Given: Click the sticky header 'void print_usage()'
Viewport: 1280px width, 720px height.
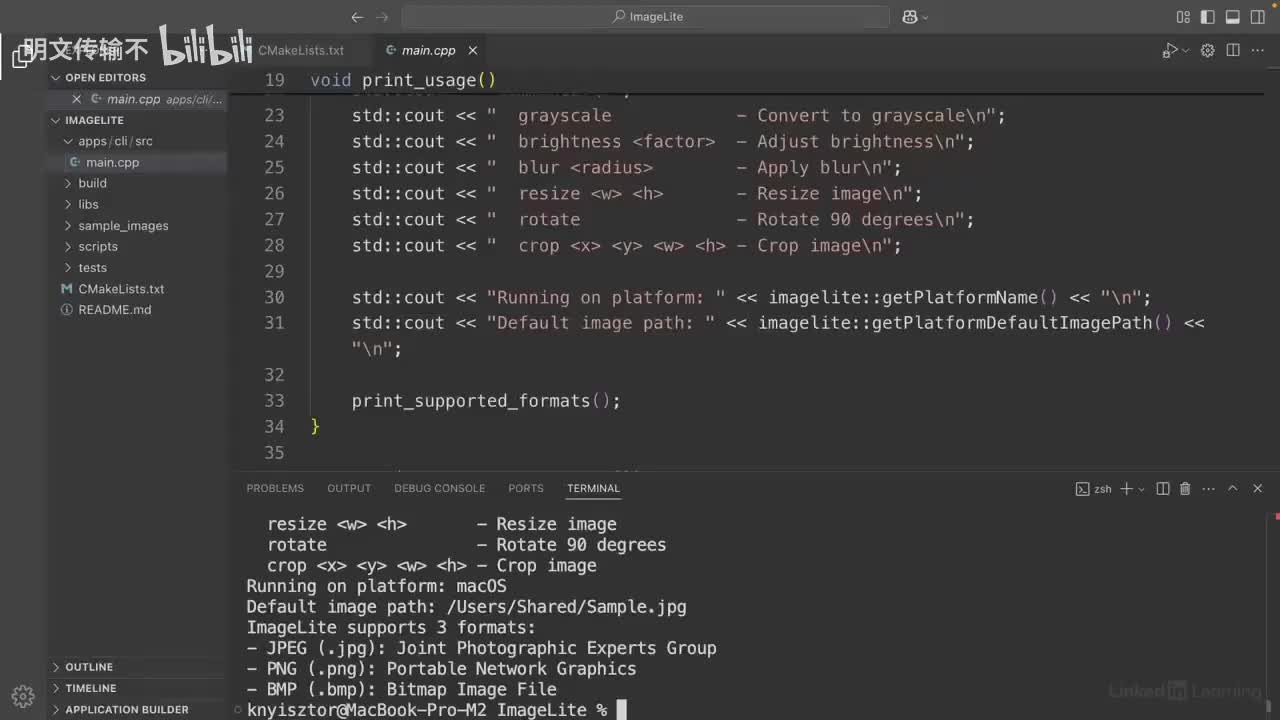Looking at the screenshot, I should (404, 80).
